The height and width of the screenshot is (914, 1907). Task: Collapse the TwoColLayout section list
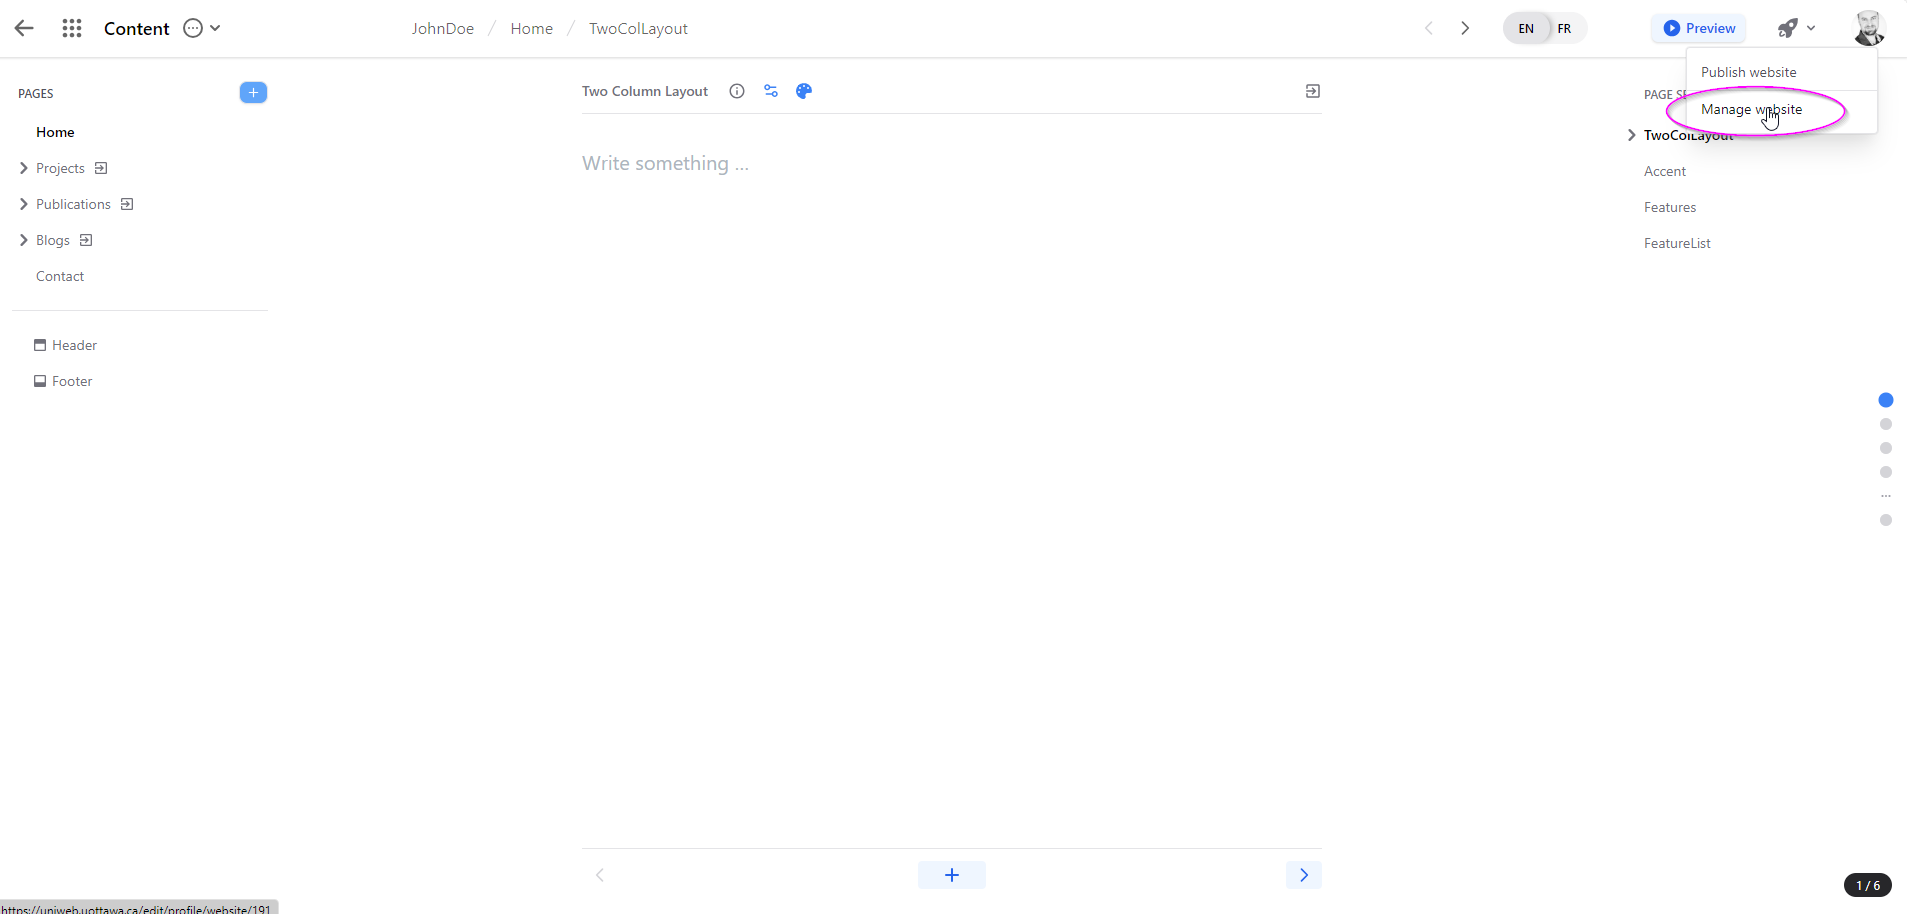point(1631,134)
